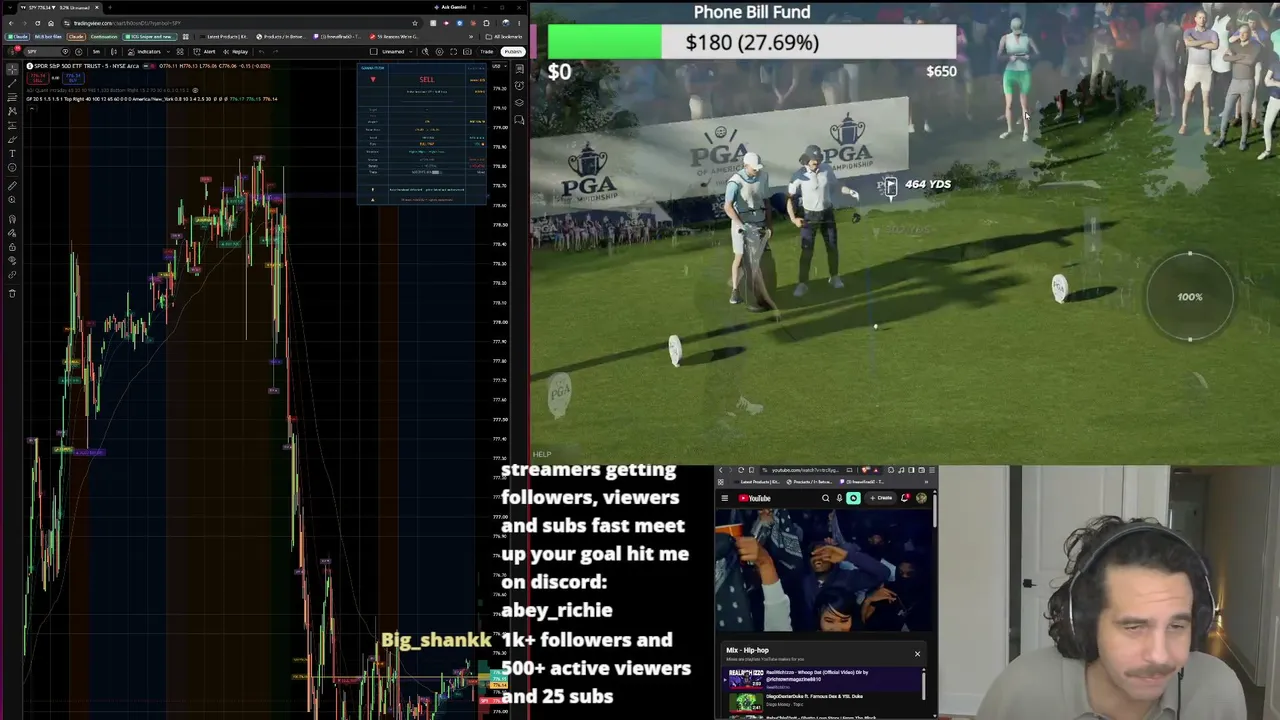Open YouTube search
The width and height of the screenshot is (1280, 720).
click(826, 498)
